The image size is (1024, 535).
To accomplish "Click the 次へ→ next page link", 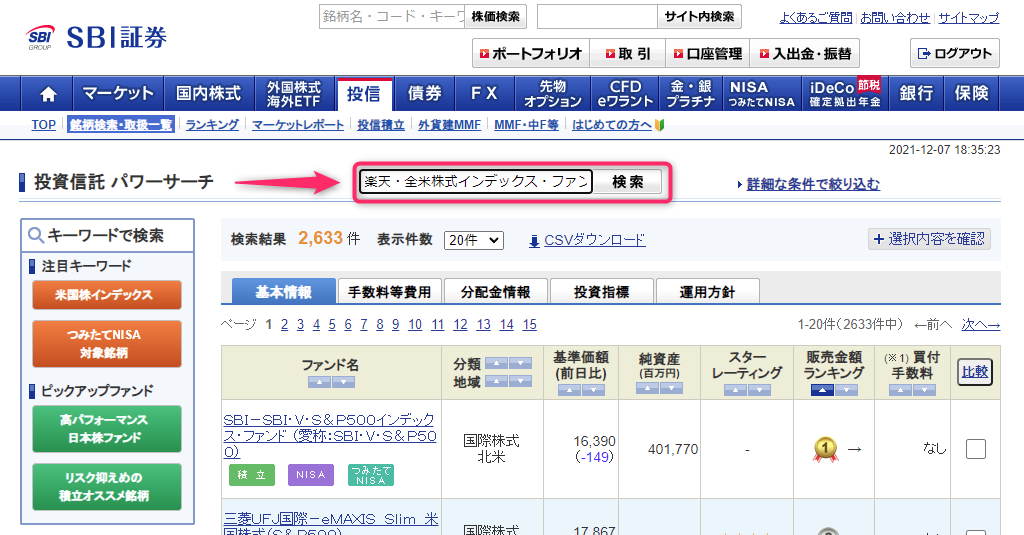I will click(980, 325).
